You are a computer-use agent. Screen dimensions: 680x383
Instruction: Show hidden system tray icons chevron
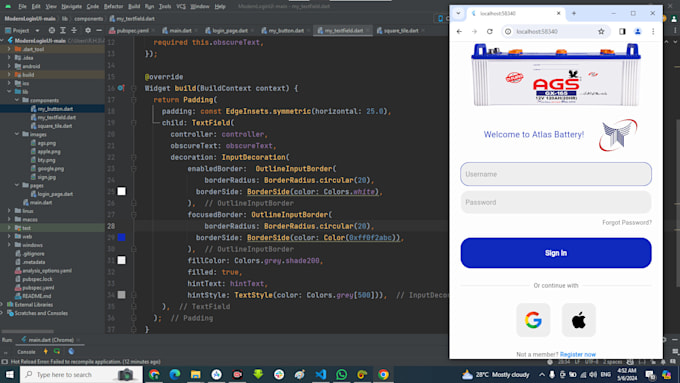pyautogui.click(x=542, y=374)
